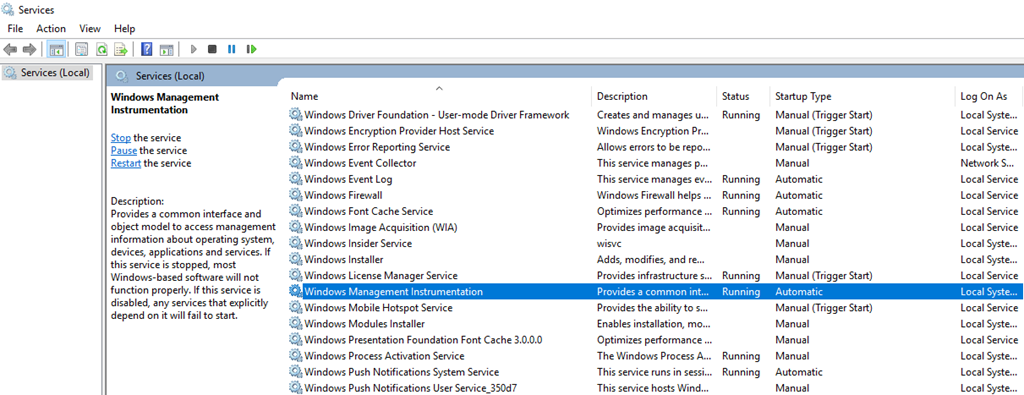Screen dimensions: 1024x395
Task: Select Windows Encryption Provider Host Service row
Action: [655, 131]
